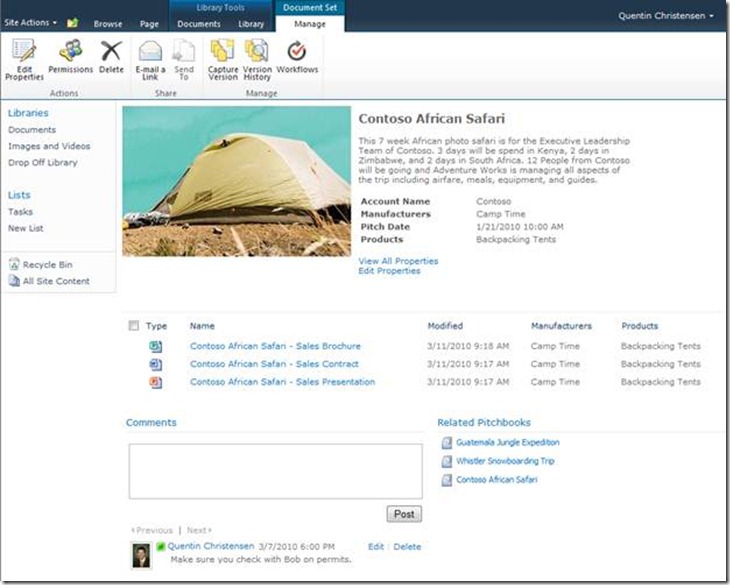
Task: Open Contoso African Safari - Sales Presentation
Action: click(x=282, y=382)
